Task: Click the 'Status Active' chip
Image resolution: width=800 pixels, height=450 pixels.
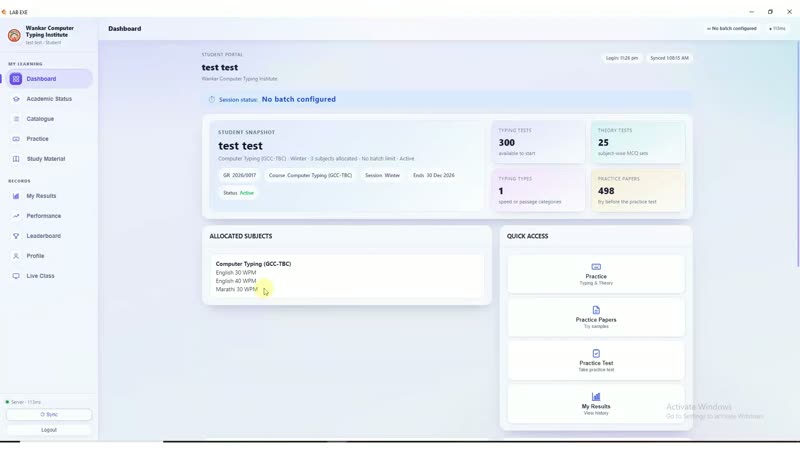Action: [238, 193]
